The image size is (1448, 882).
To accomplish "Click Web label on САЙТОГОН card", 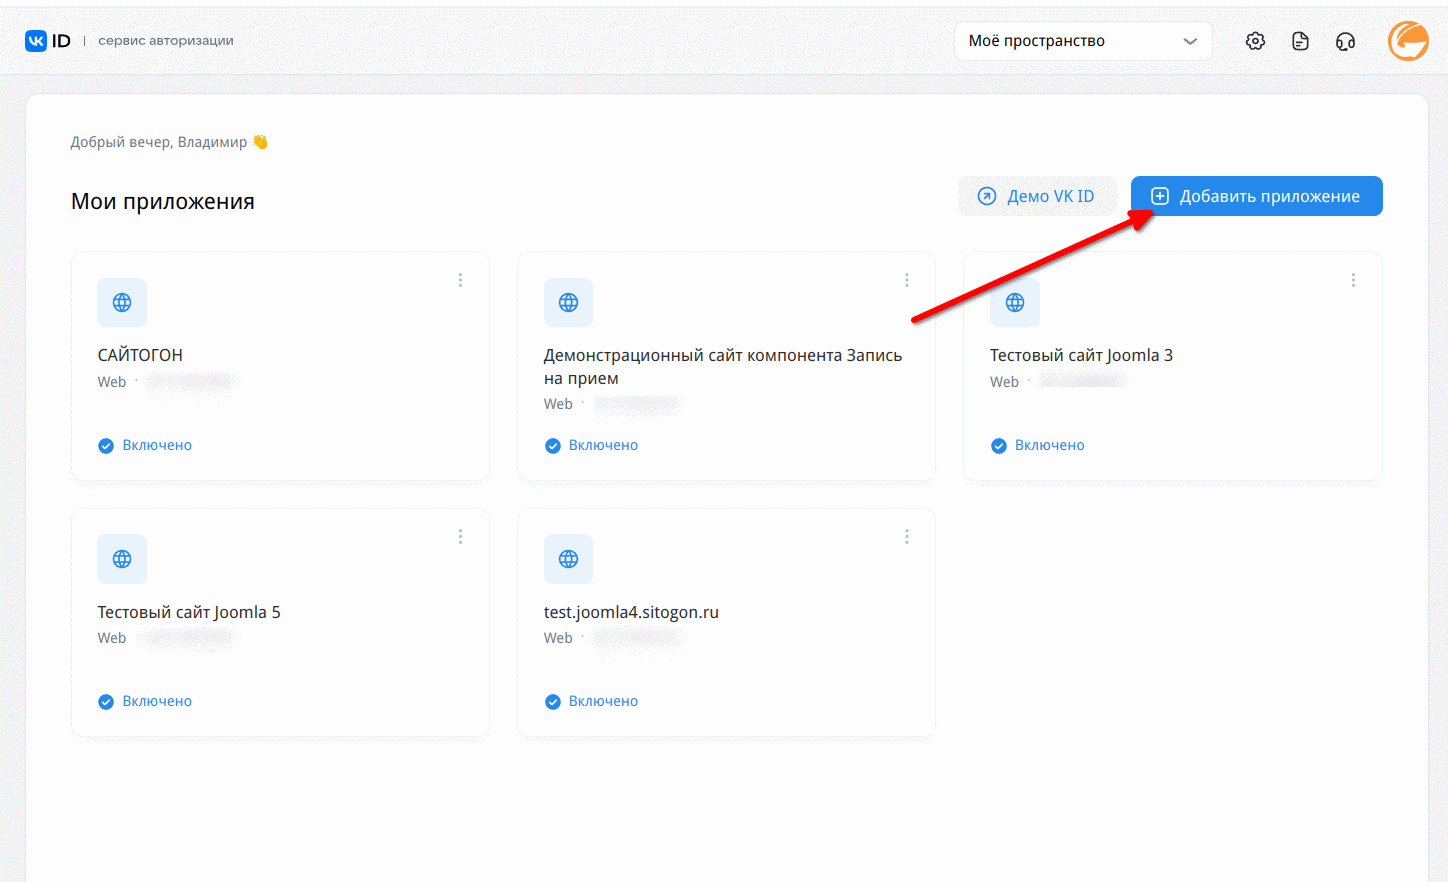I will coord(112,382).
